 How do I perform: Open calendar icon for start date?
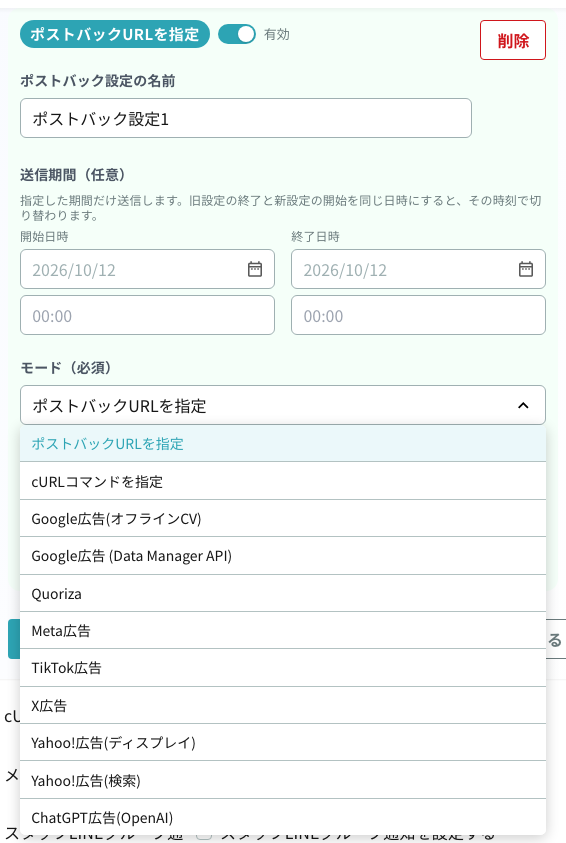click(x=255, y=269)
